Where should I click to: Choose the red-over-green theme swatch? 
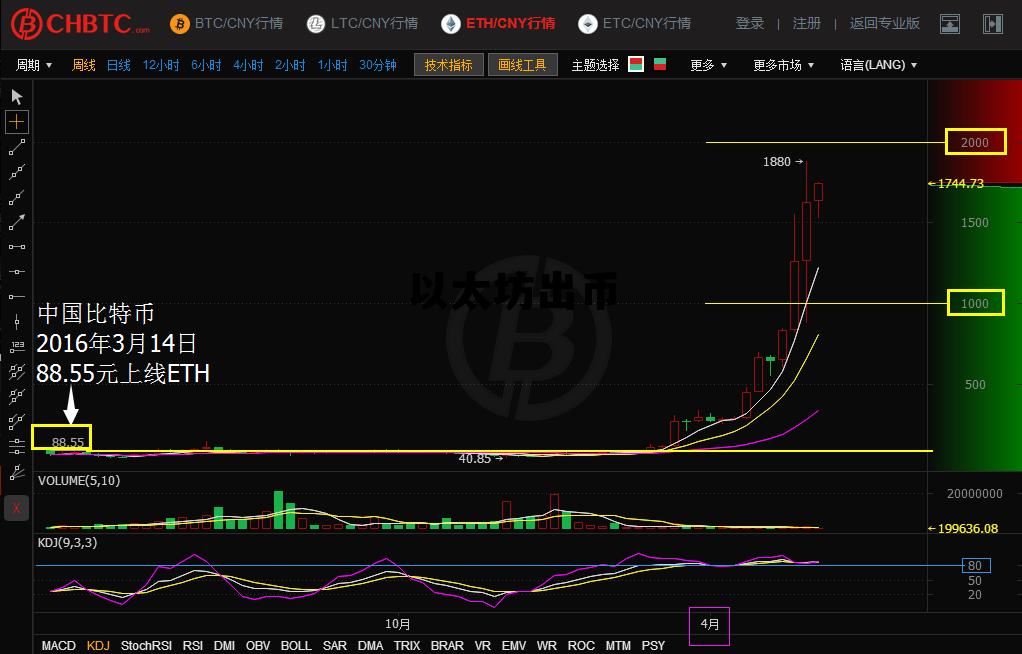tap(636, 65)
